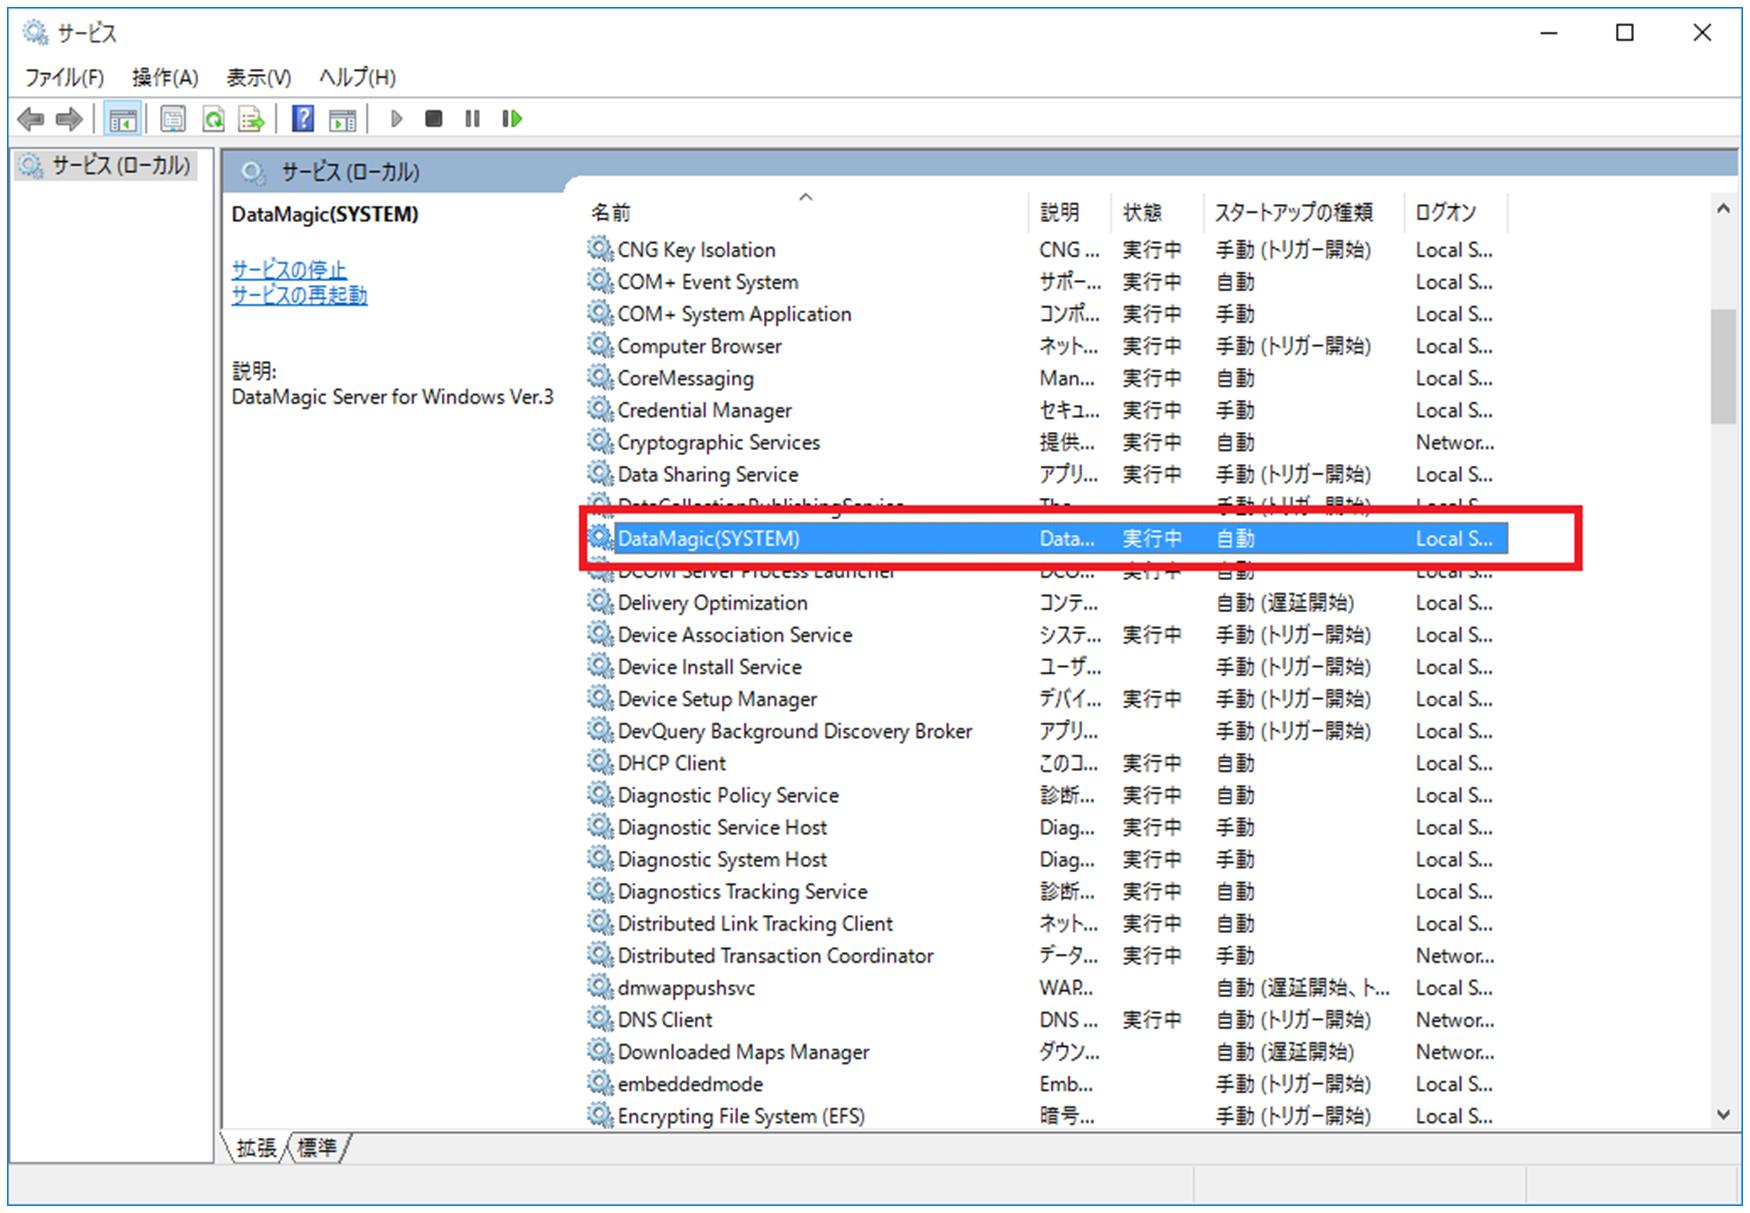The height and width of the screenshot is (1213, 1750).
Task: Click the サービスの再起動 link
Action: click(x=299, y=295)
